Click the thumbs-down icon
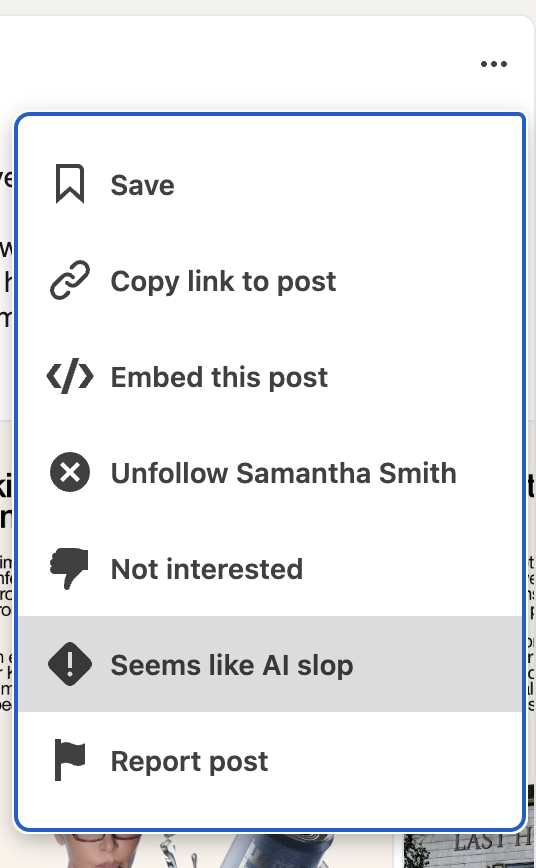Image resolution: width=536 pixels, height=868 pixels. [70, 569]
